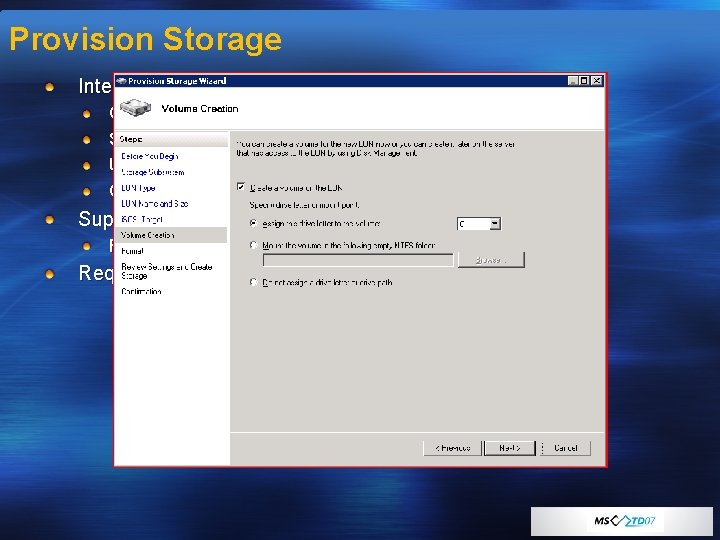The width and height of the screenshot is (720, 540).
Task: Go back with the Previous button
Action: click(x=452, y=448)
